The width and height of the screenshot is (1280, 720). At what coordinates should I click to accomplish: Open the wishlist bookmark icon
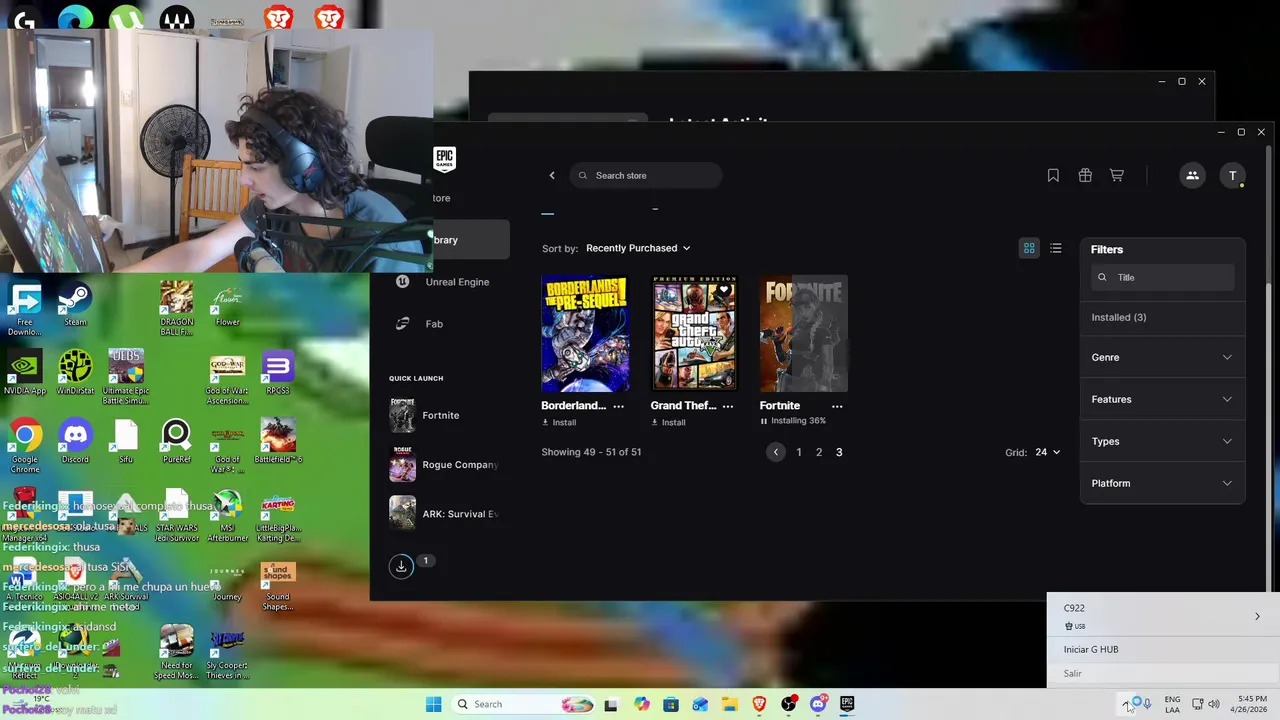[x=1053, y=175]
